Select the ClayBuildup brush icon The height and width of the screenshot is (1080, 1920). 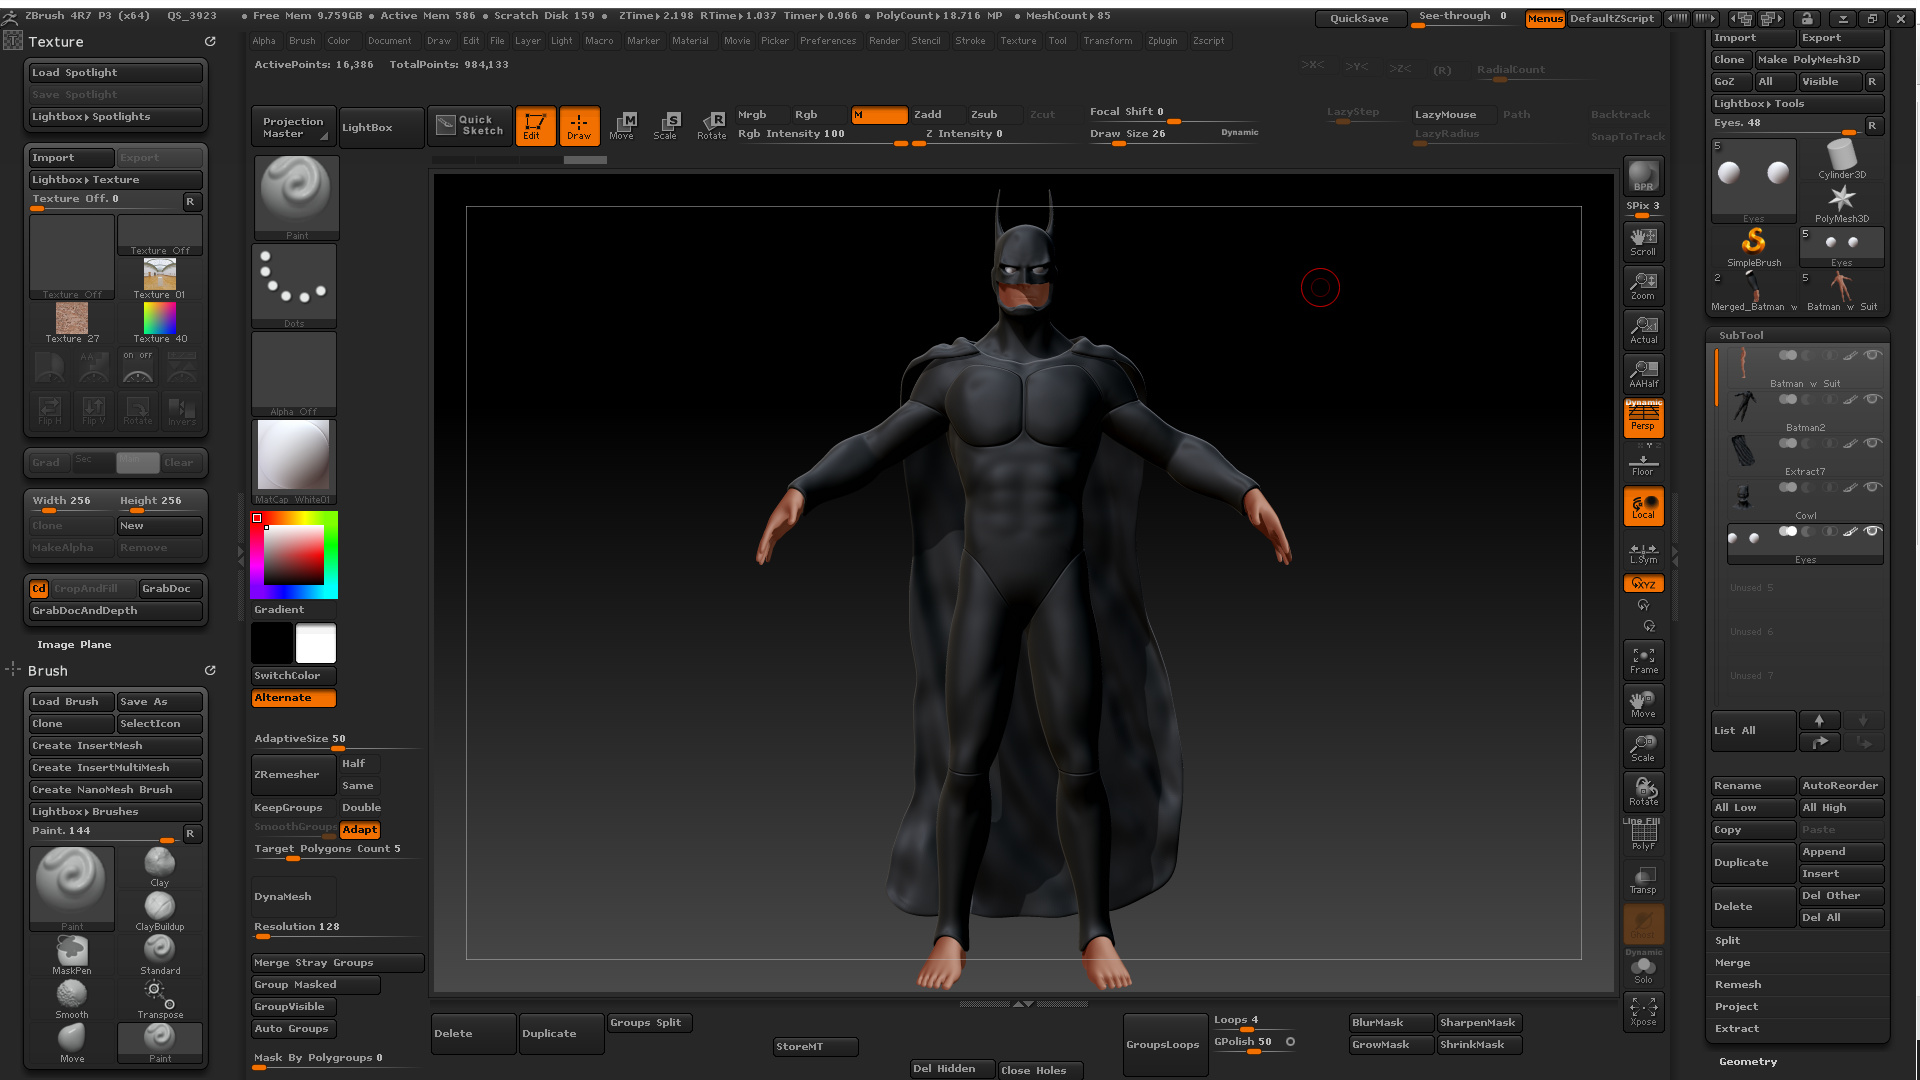pos(160,910)
